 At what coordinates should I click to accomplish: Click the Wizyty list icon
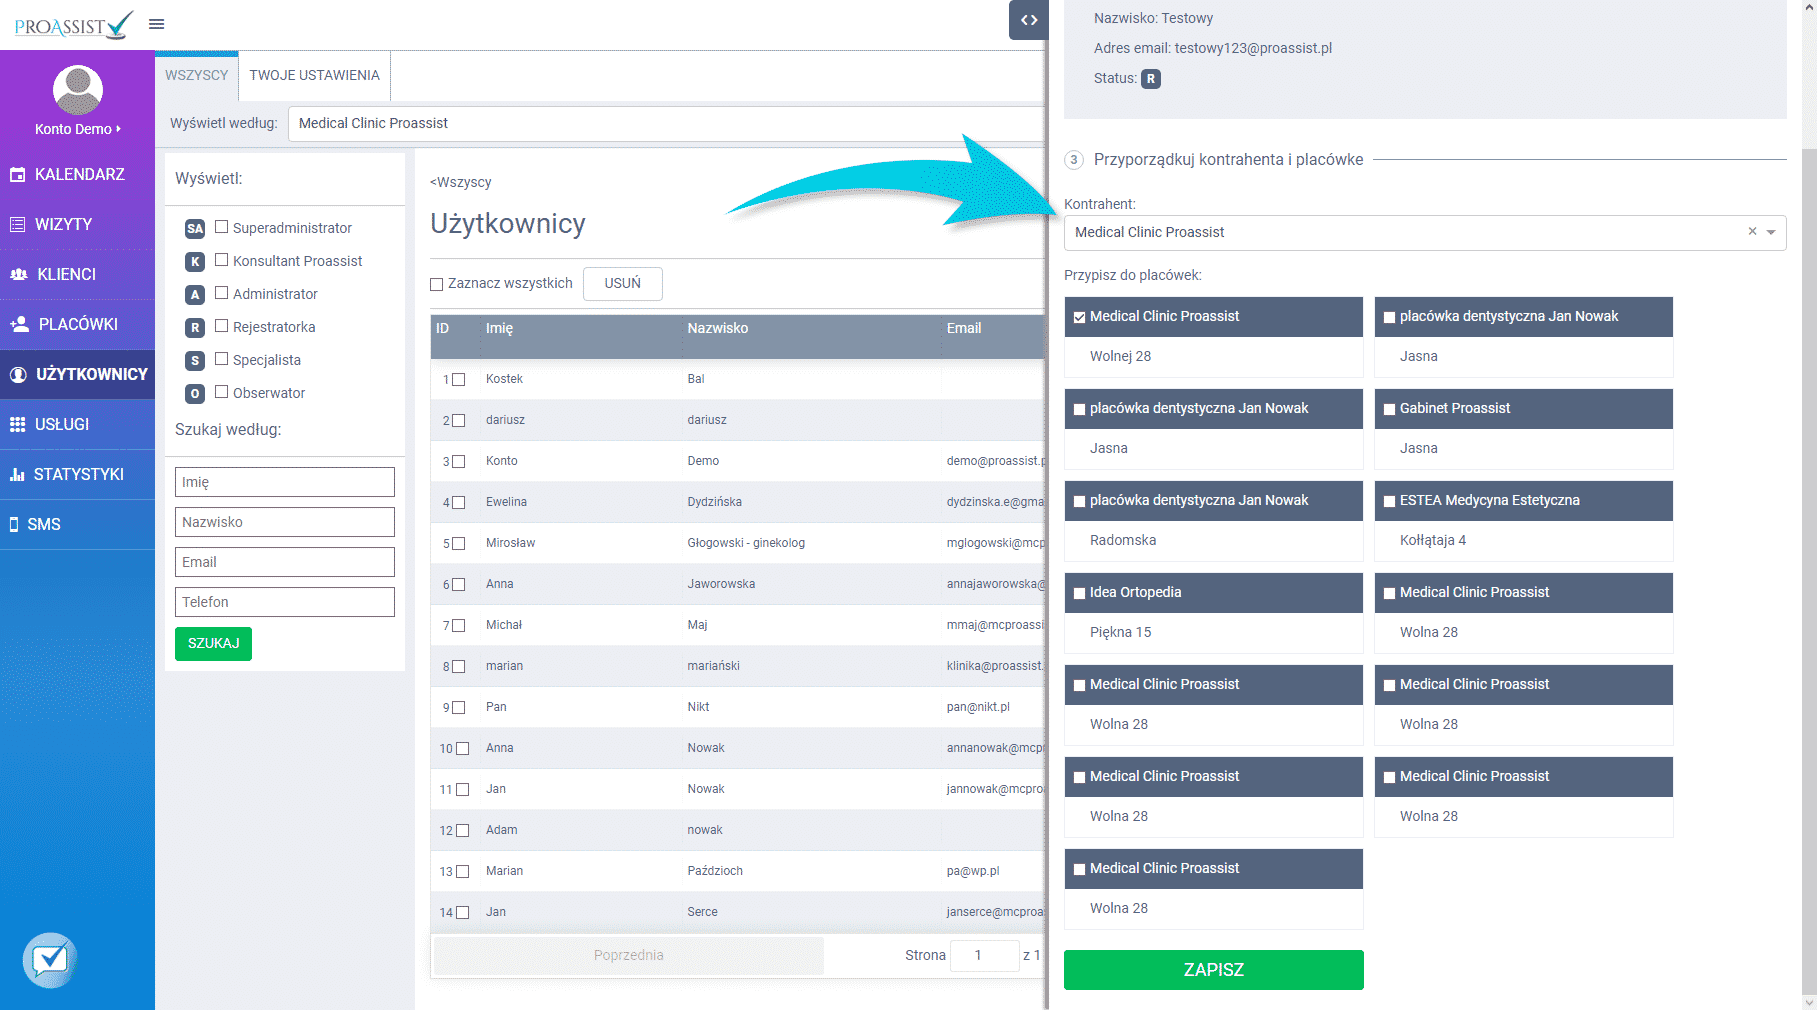[17, 225]
